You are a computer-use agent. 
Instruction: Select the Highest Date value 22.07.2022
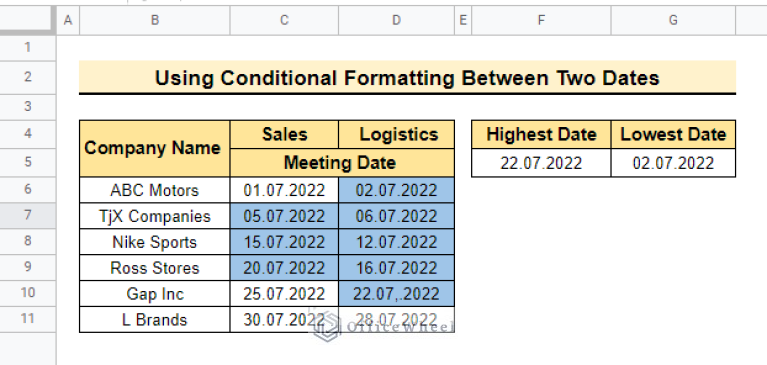click(541, 163)
